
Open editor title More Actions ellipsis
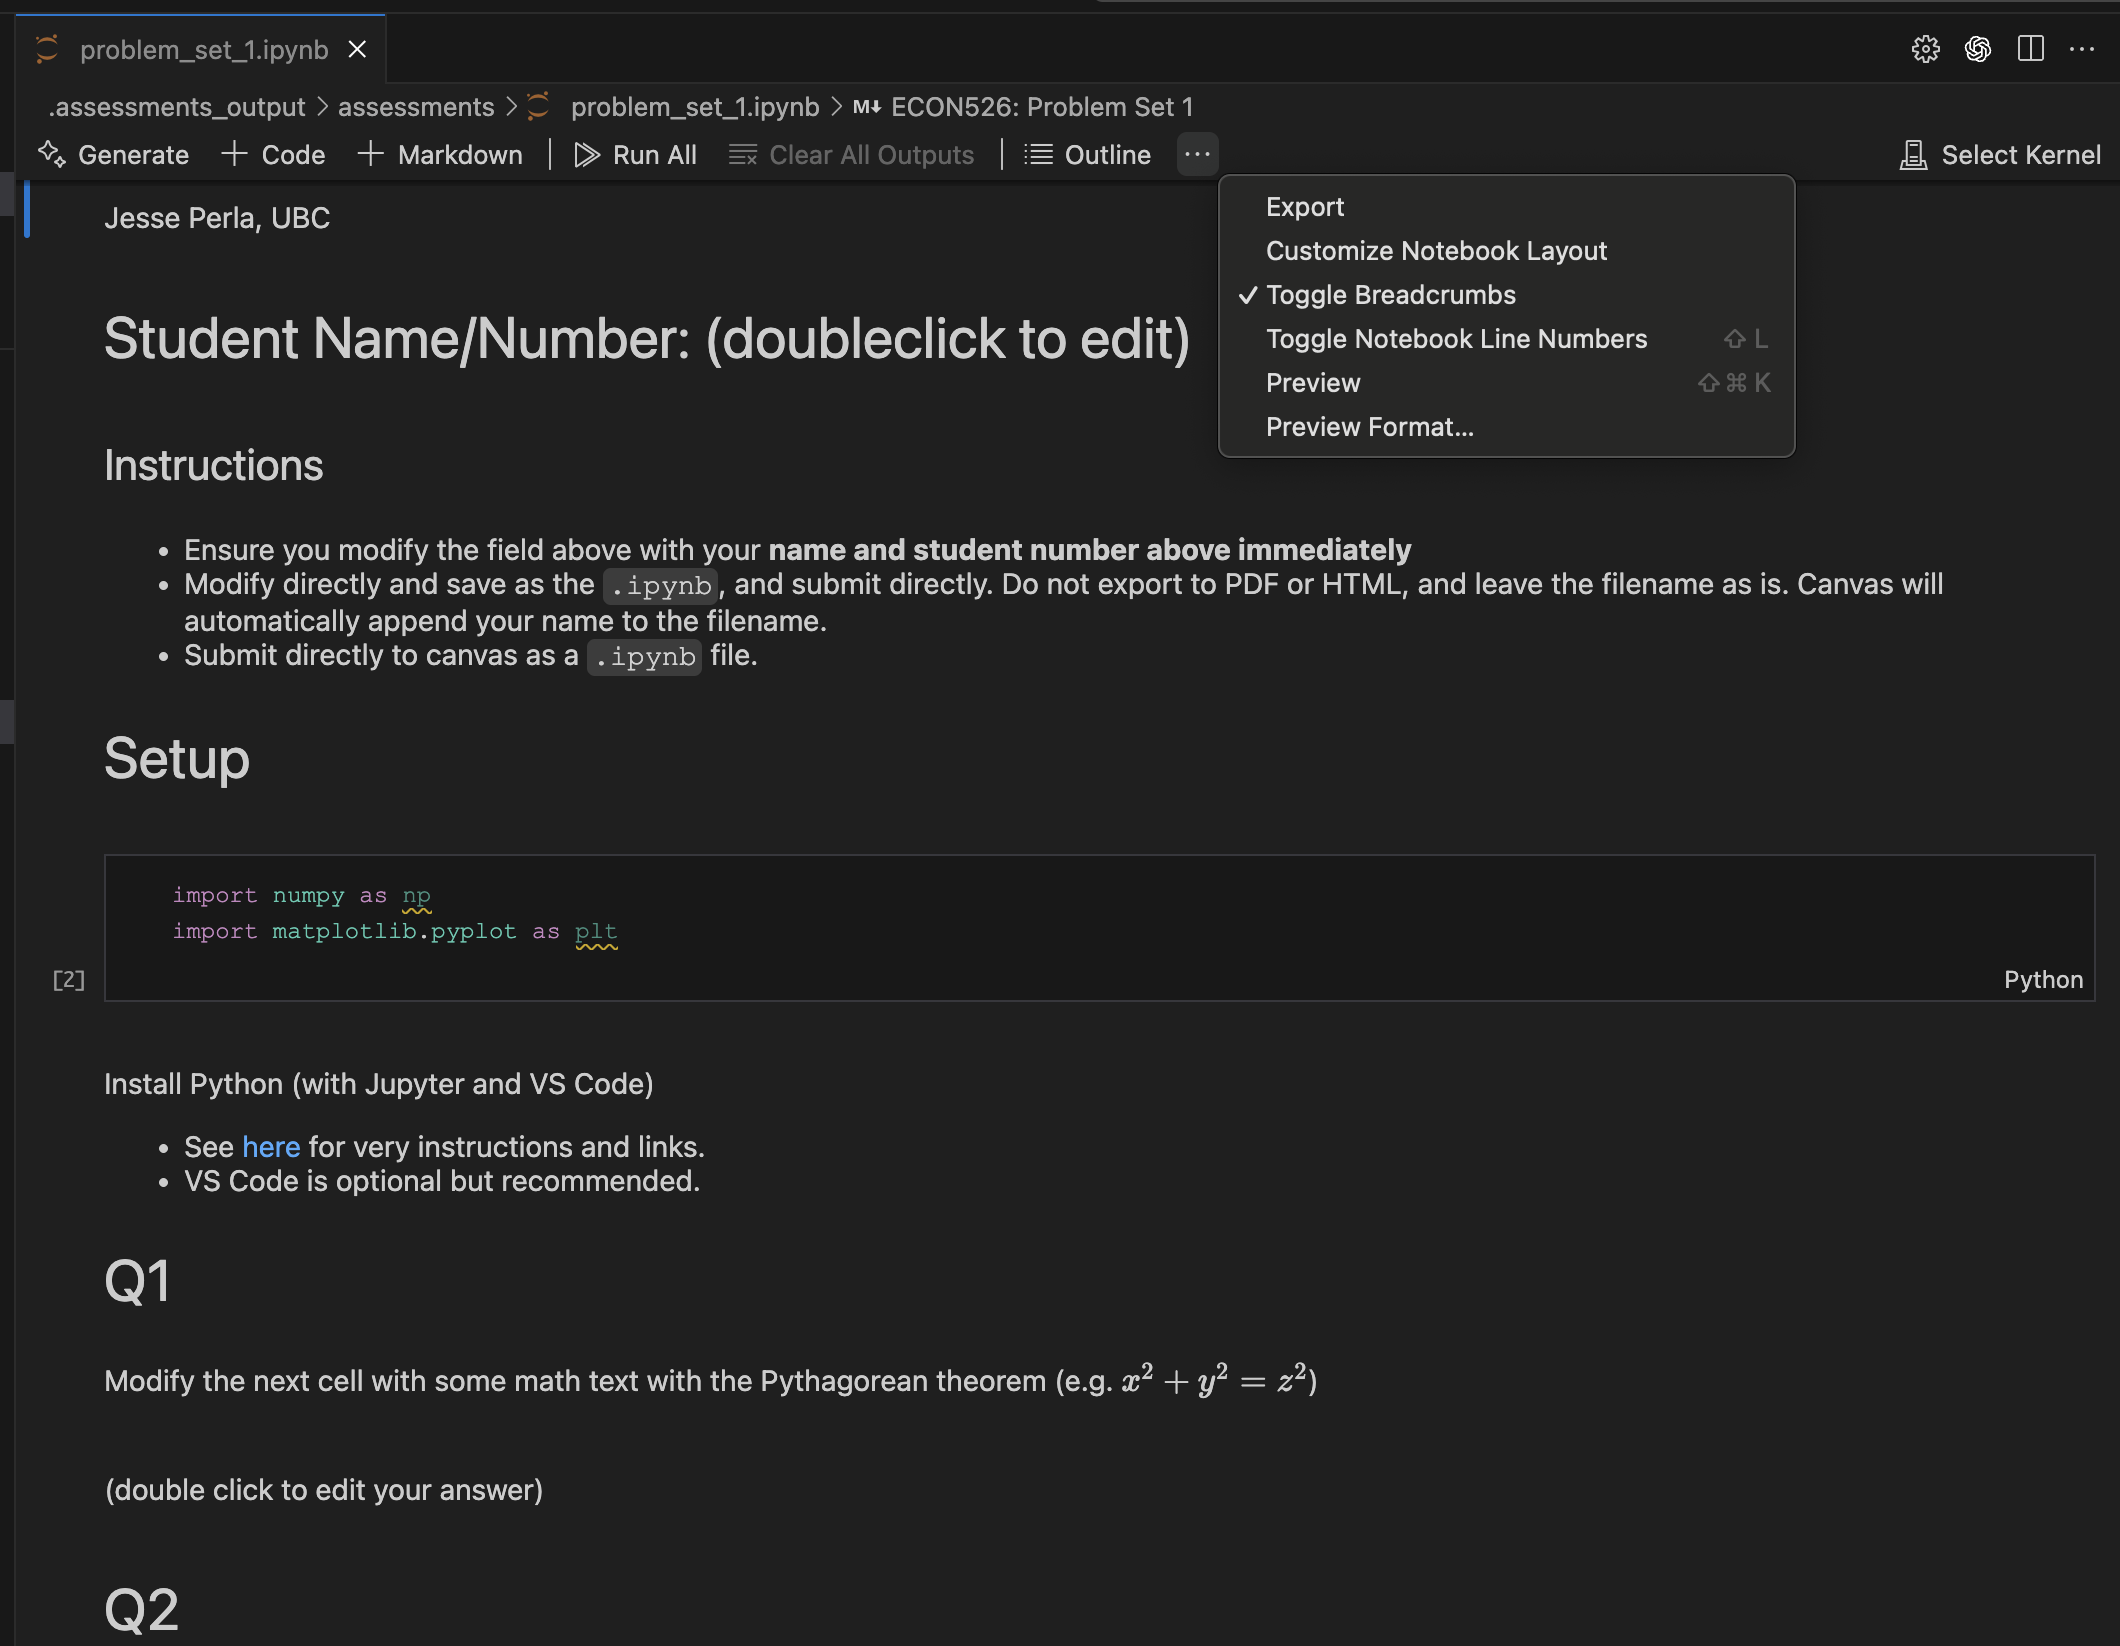click(2082, 49)
